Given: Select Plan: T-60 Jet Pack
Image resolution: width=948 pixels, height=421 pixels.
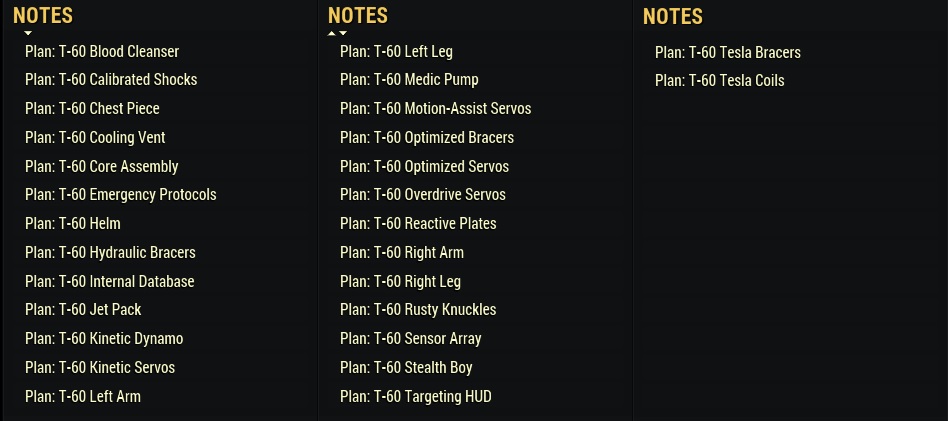Looking at the screenshot, I should [x=83, y=310].
